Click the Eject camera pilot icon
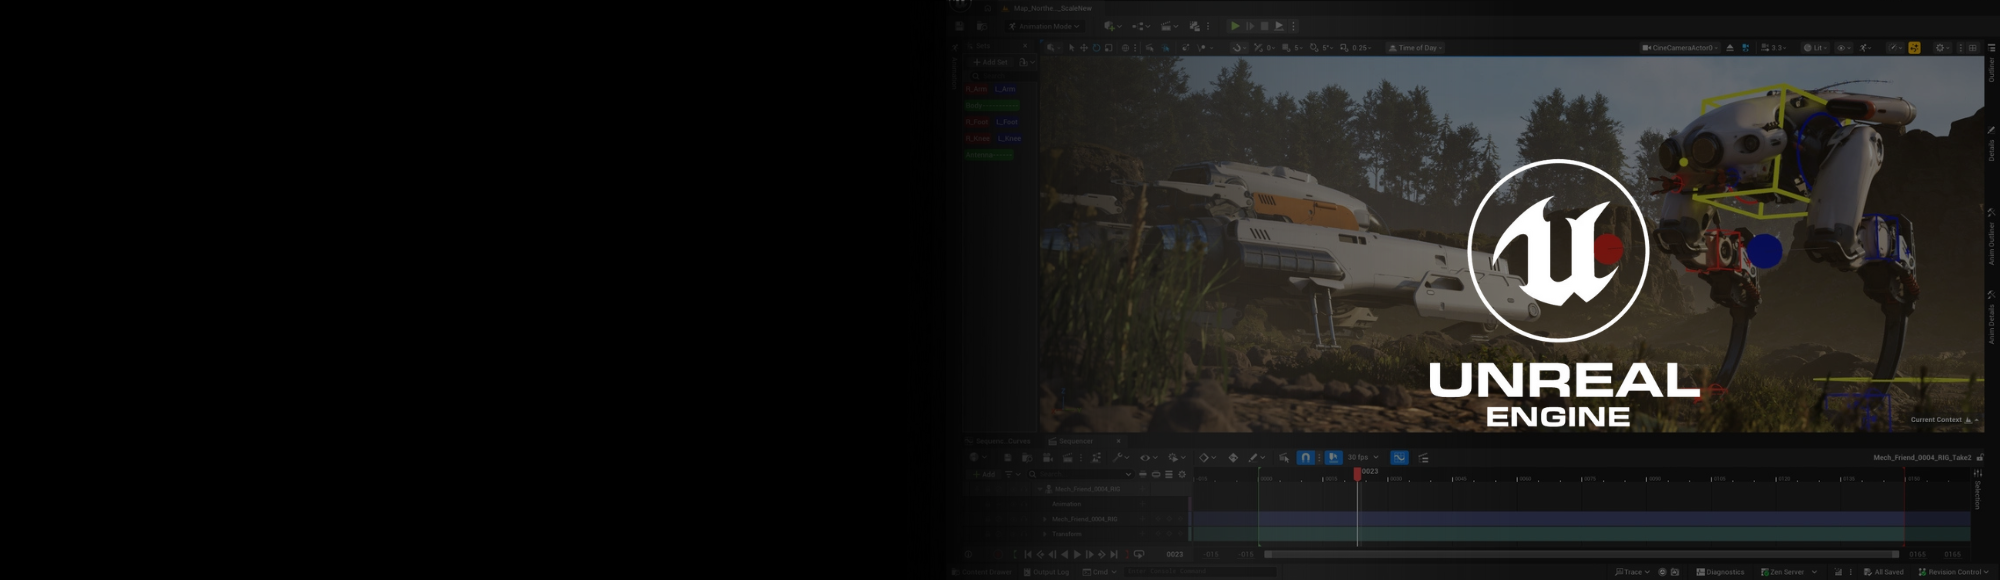 click(1730, 48)
